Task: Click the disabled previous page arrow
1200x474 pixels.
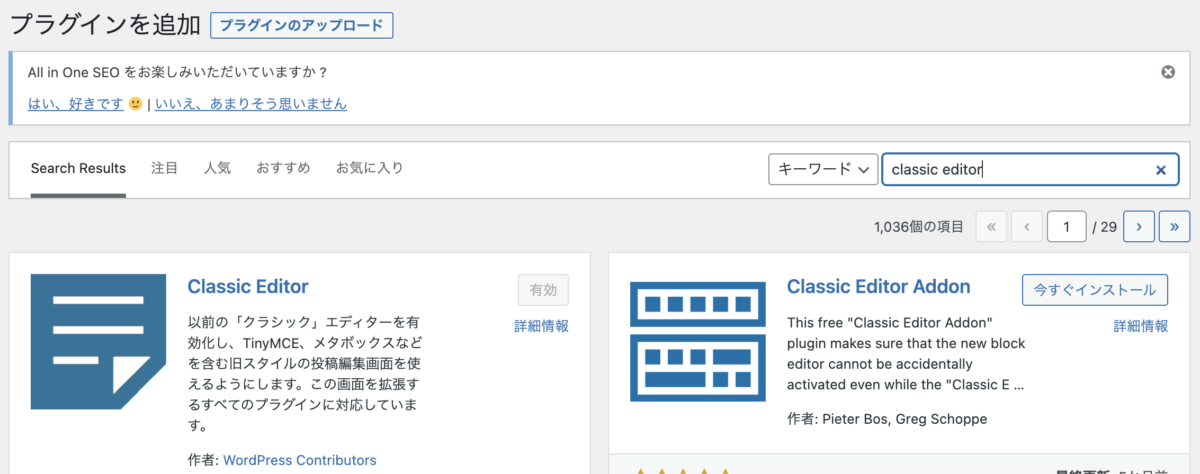Action: point(1027,227)
